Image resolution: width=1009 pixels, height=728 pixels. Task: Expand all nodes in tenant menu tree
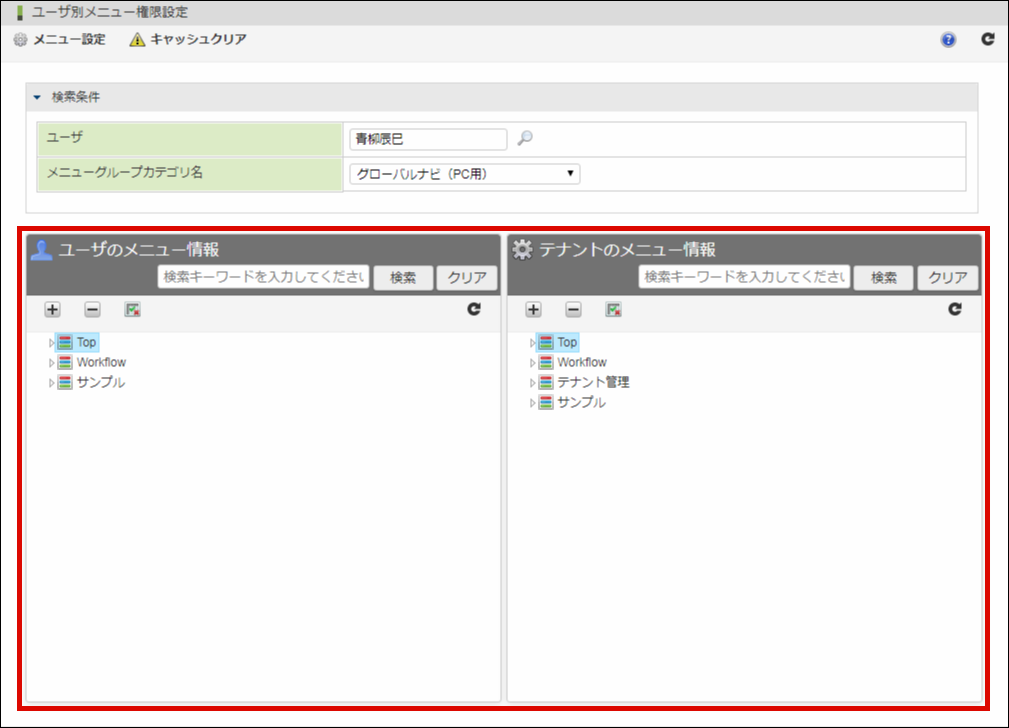[x=533, y=310]
